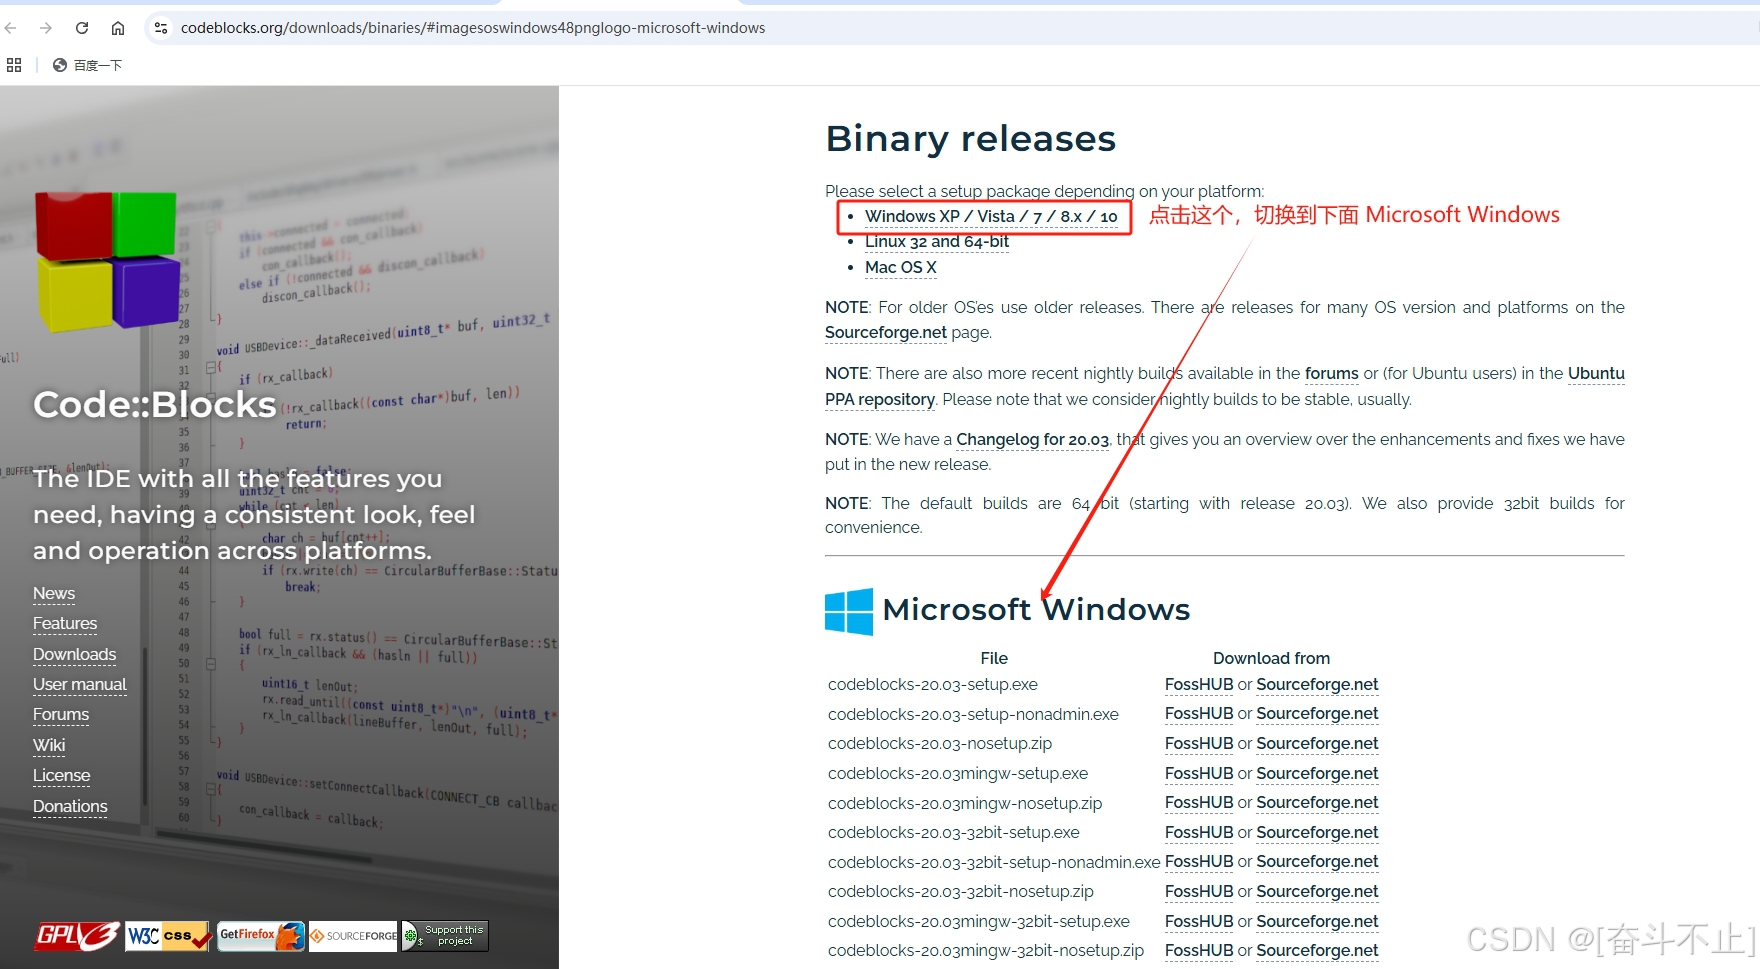Download codeblocks-20.03mingw-32bit-nosetup.zip from FossHUB

tap(1199, 951)
